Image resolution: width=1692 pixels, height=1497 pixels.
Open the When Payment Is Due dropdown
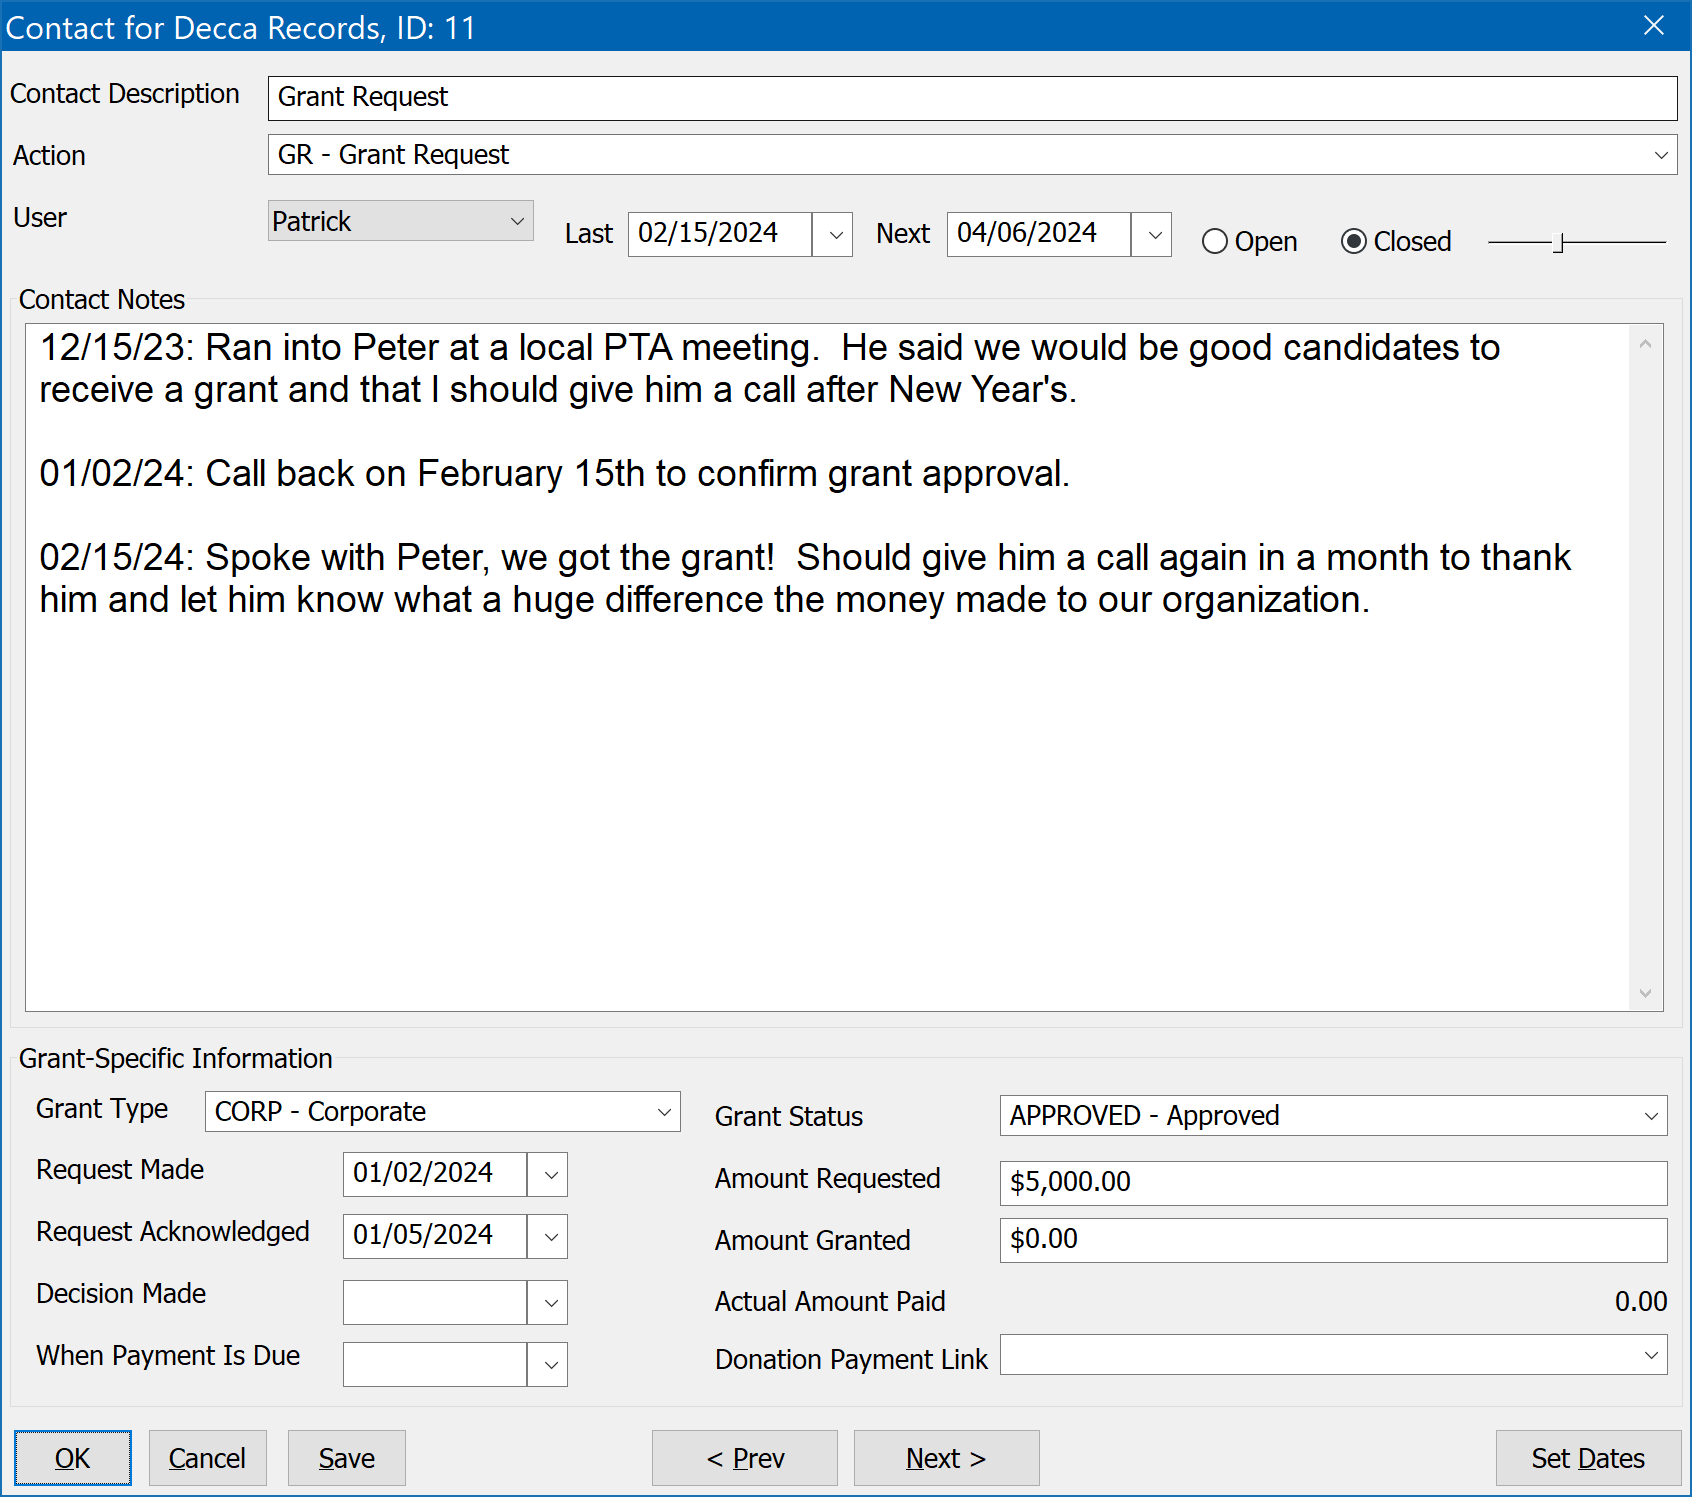pyautogui.click(x=548, y=1365)
